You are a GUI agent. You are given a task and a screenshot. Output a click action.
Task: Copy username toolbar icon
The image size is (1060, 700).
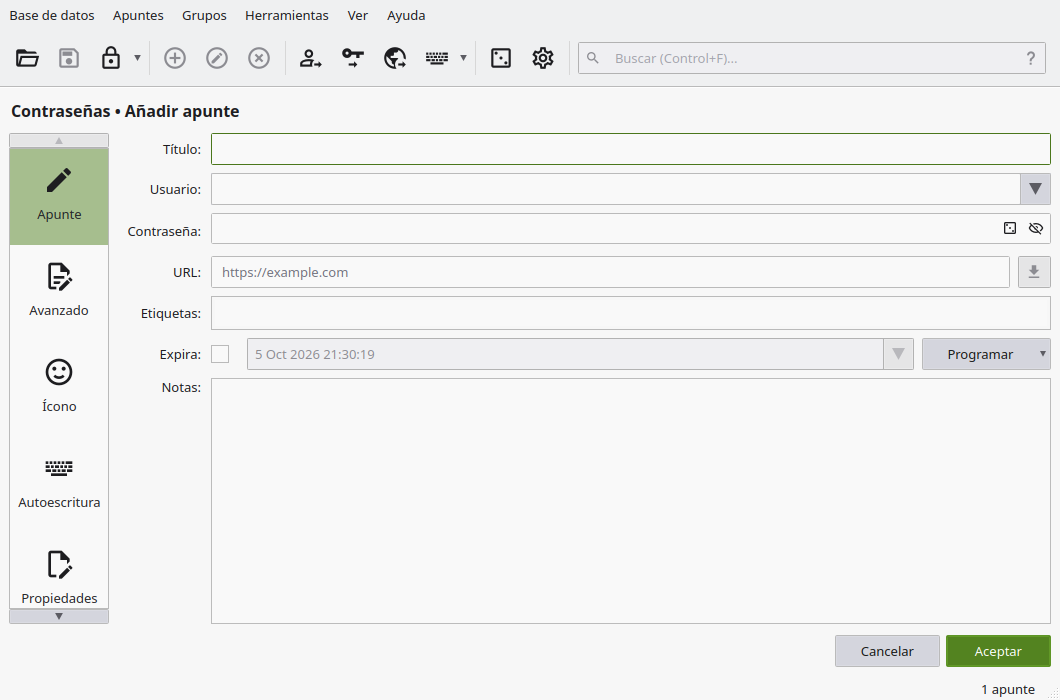tap(310, 58)
